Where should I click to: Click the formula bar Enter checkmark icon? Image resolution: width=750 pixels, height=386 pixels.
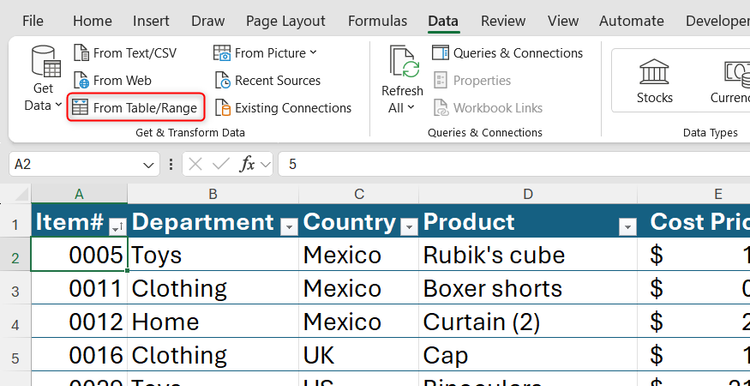[221, 165]
